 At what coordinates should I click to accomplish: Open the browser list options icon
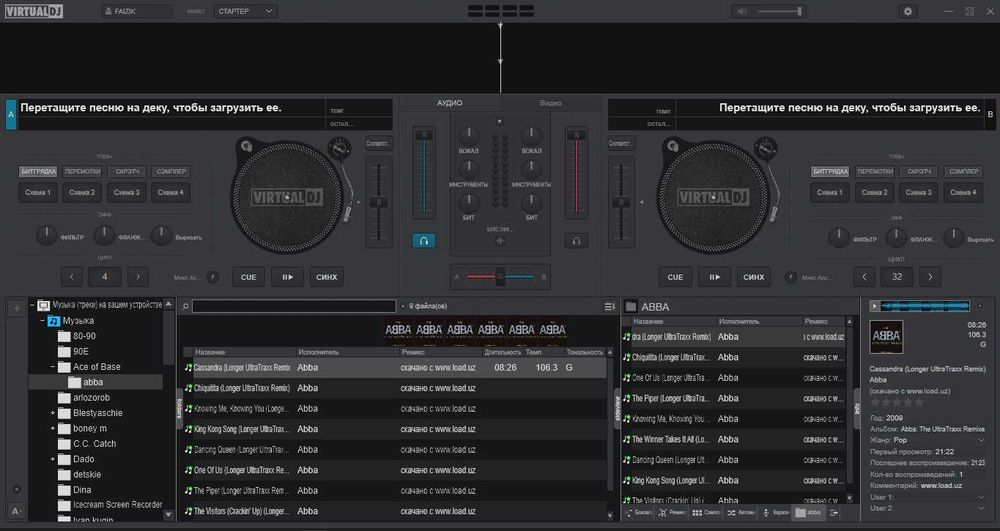609,306
